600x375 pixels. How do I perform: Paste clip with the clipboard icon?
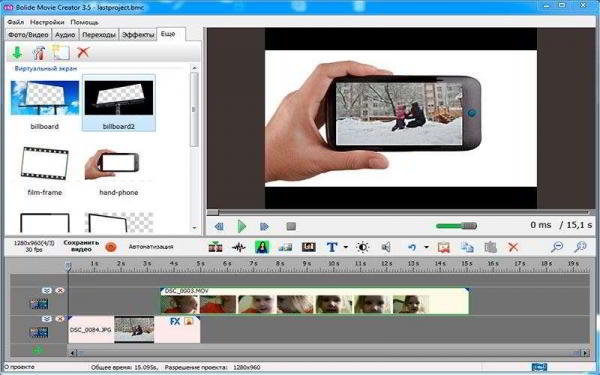[x=490, y=247]
